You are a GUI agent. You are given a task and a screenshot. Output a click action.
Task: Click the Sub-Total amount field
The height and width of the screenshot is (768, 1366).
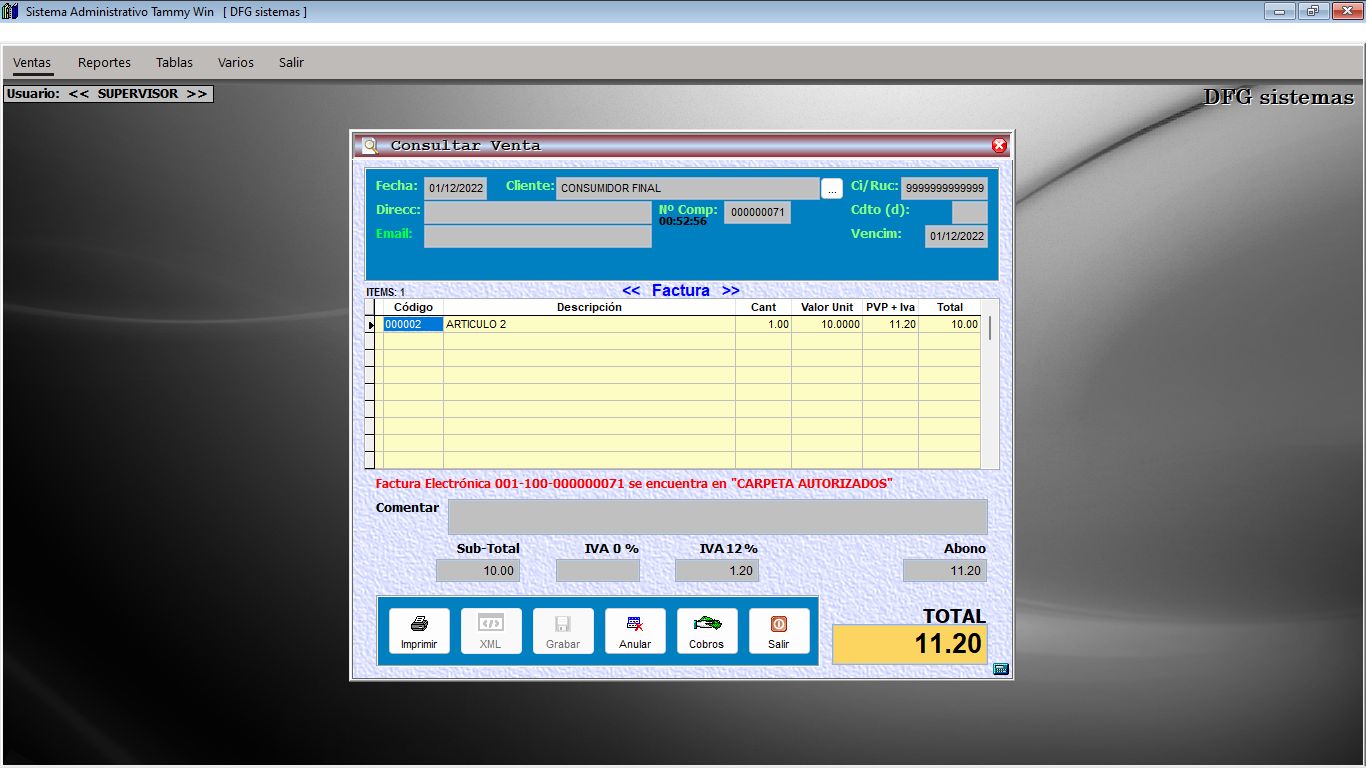tap(478, 571)
